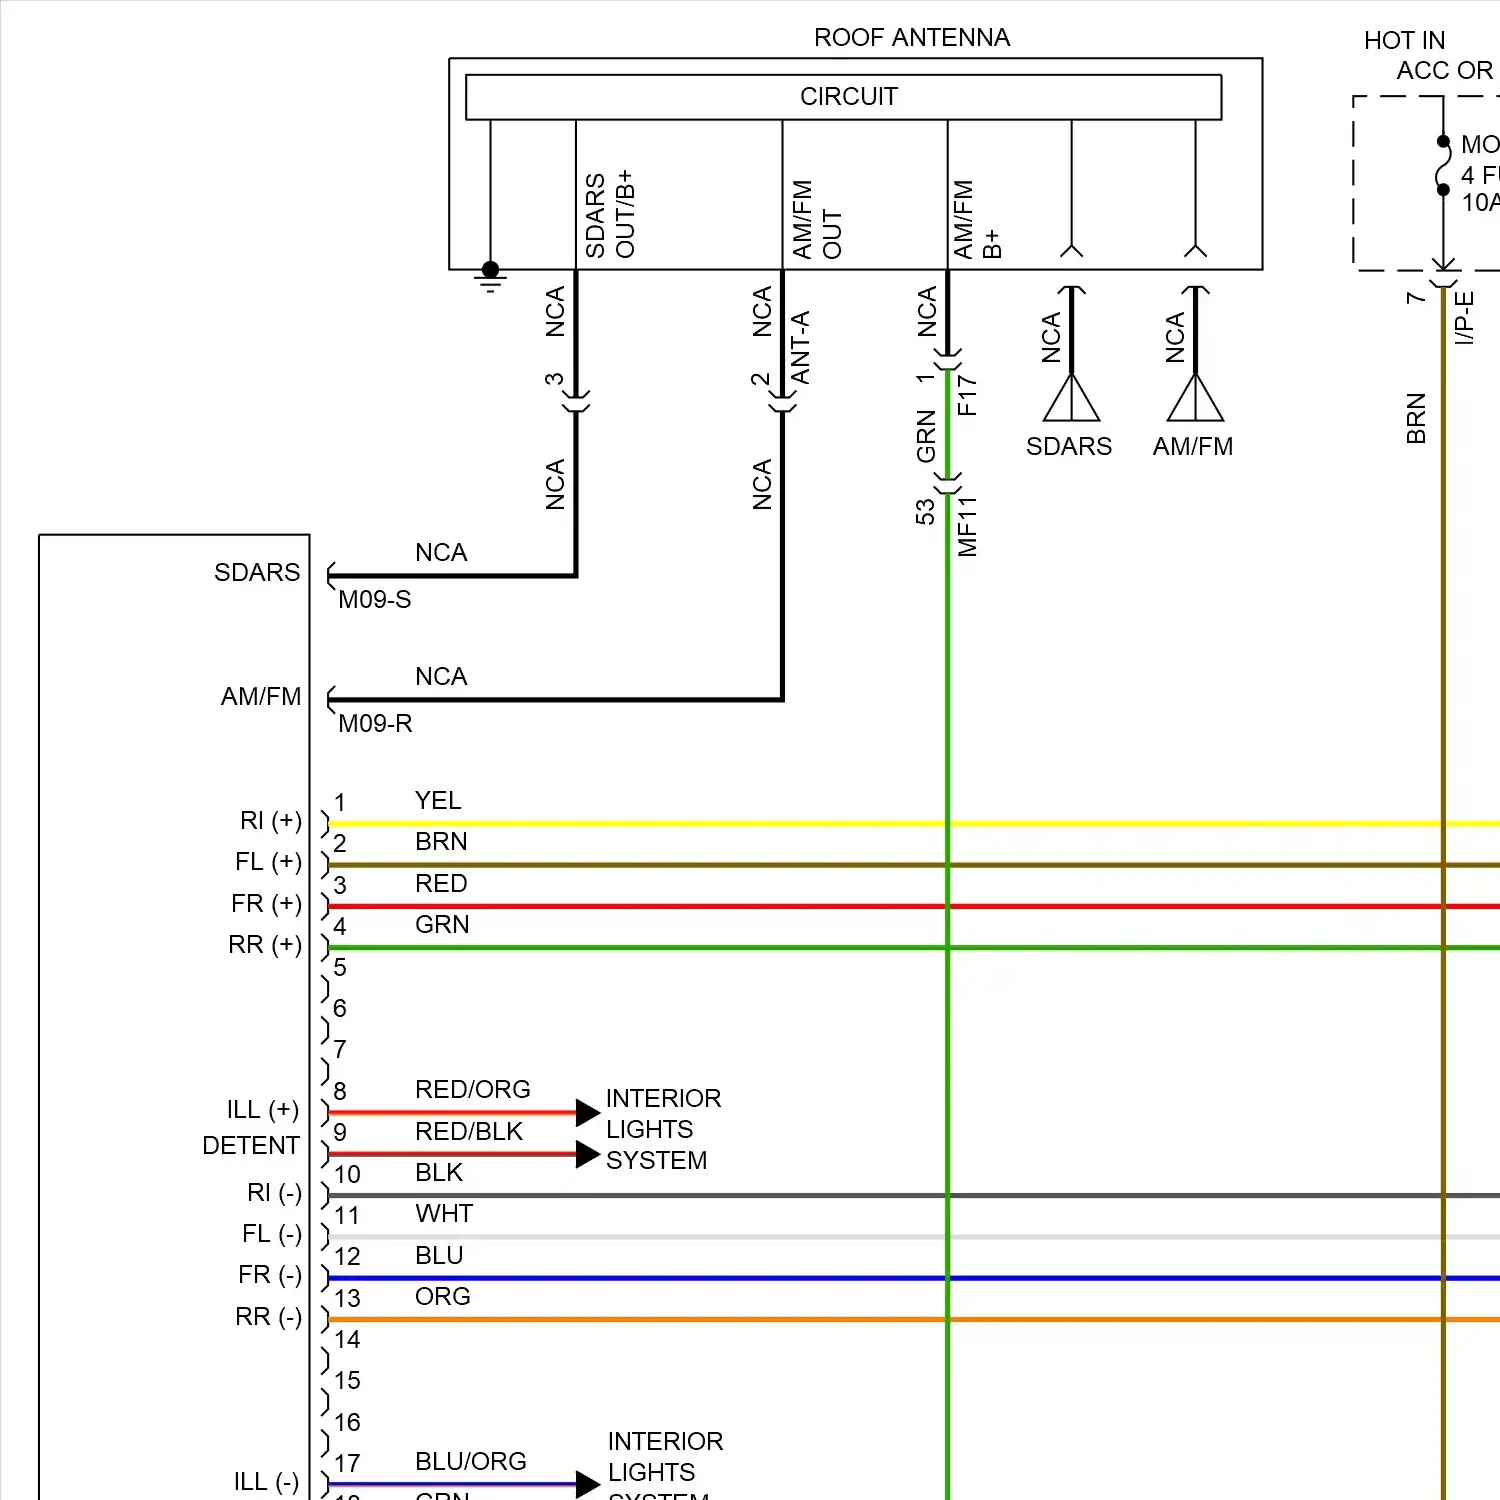Select the RI (+) pin label
Image resolution: width=1500 pixels, height=1500 pixels.
point(271,820)
